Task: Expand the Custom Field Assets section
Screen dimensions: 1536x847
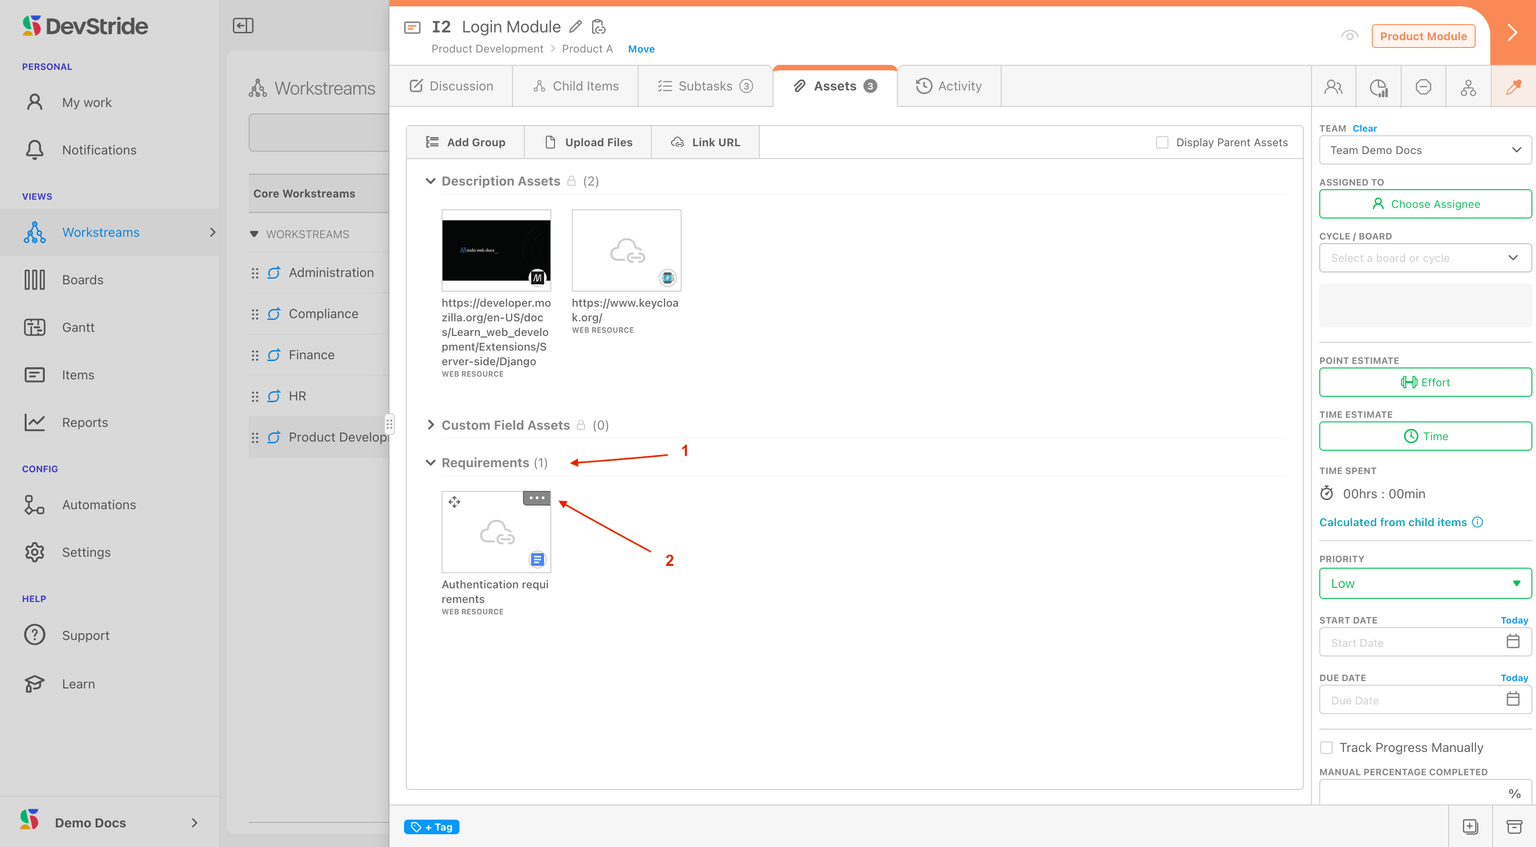Action: click(x=431, y=425)
